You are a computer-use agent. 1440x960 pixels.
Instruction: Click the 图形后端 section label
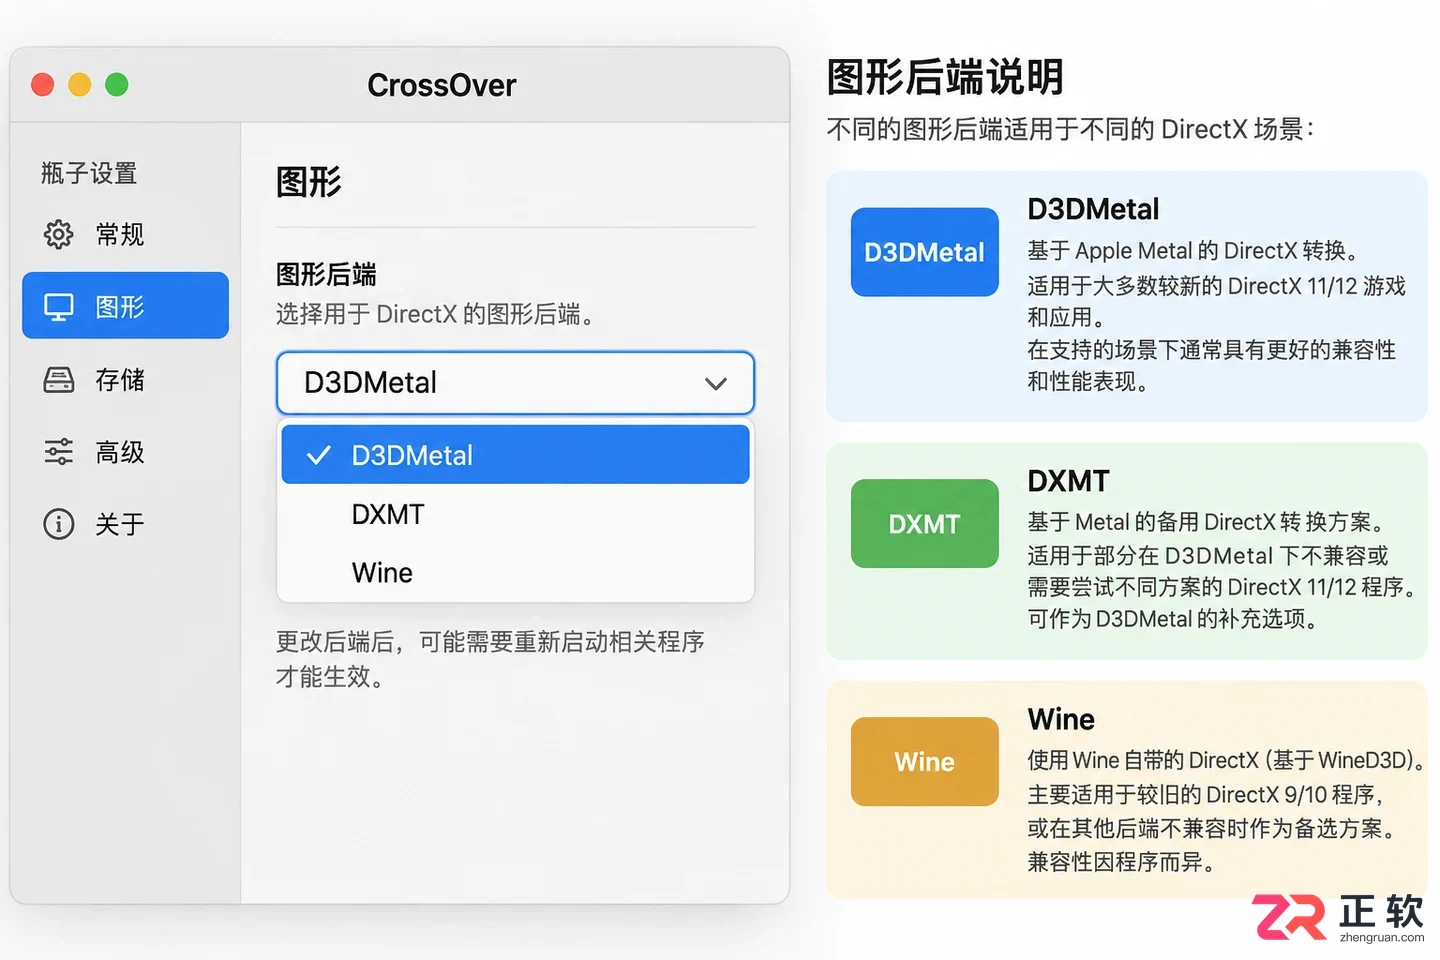click(326, 274)
